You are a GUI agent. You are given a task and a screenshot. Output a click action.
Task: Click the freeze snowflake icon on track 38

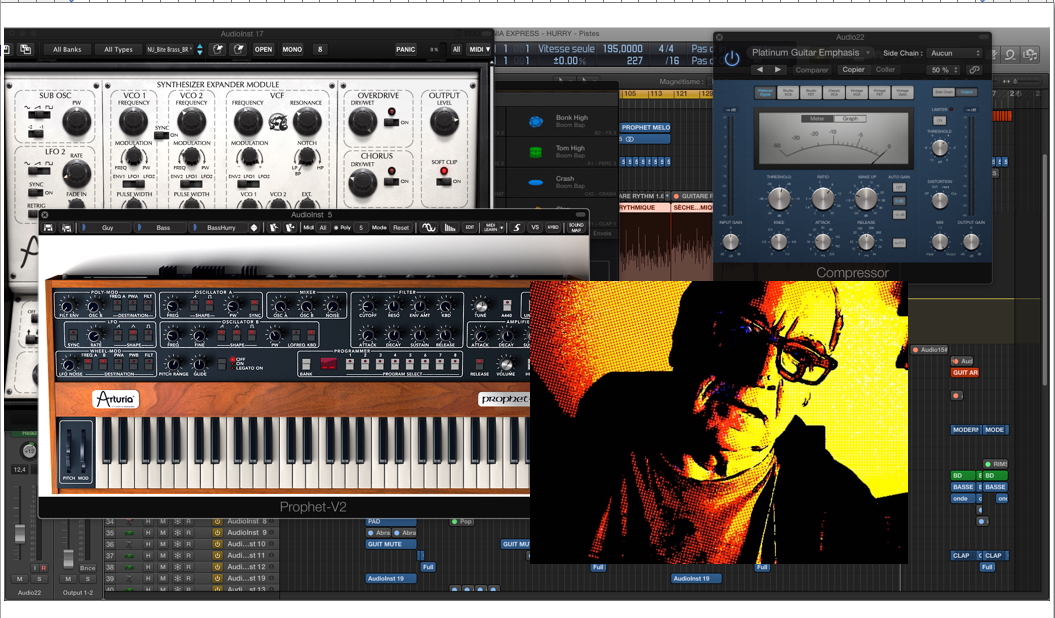(178, 567)
